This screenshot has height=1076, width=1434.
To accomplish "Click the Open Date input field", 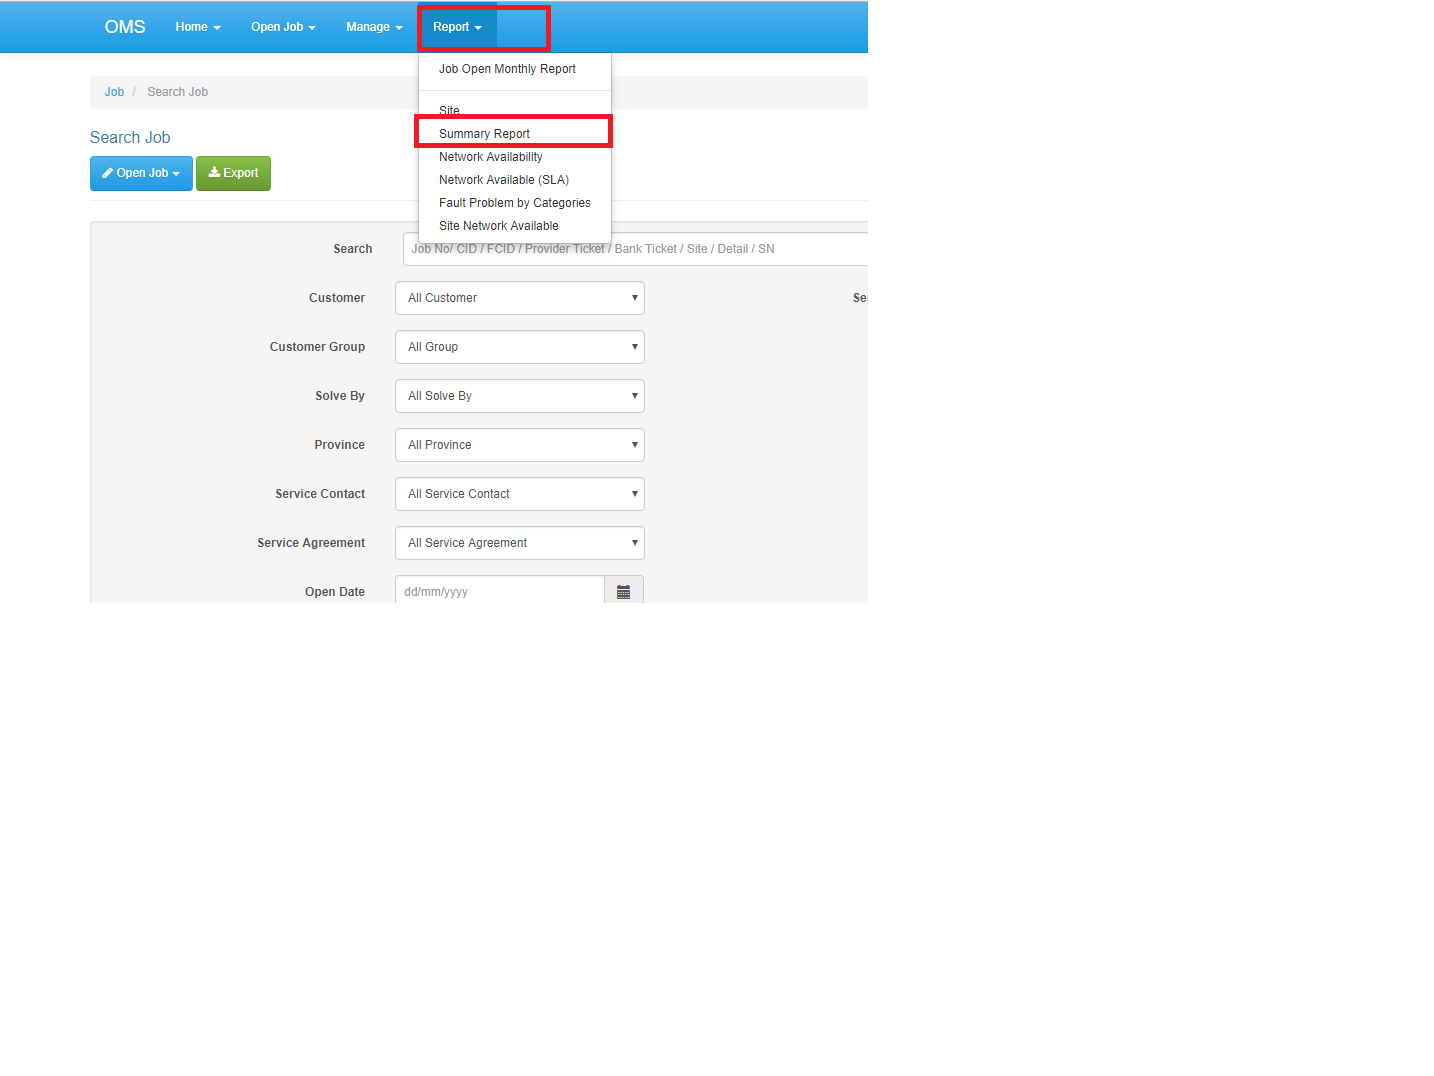I will click(x=500, y=591).
